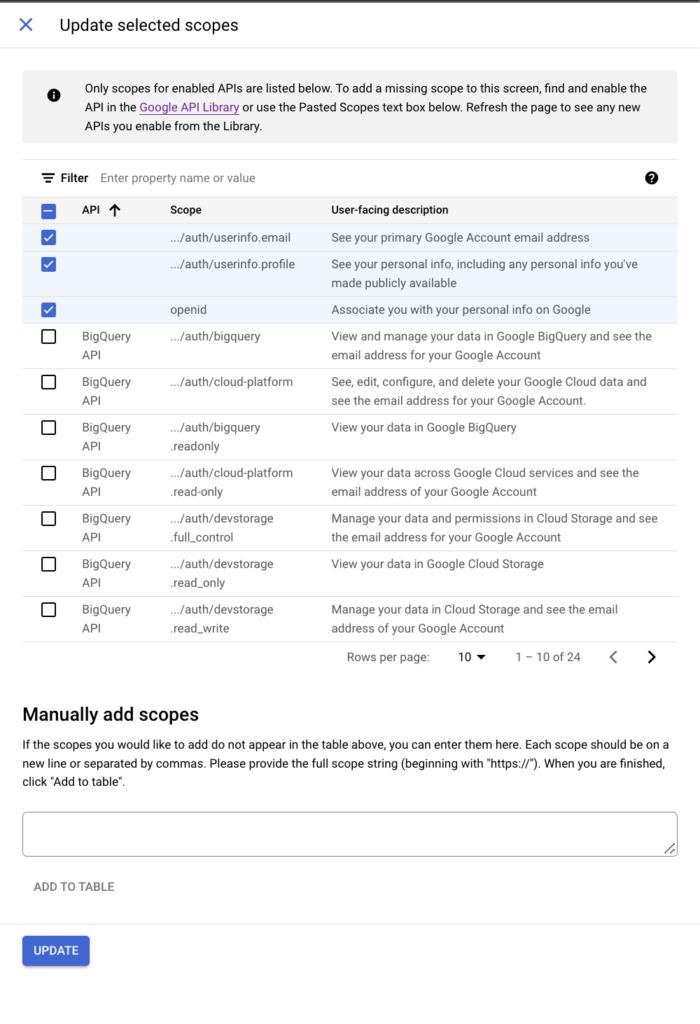Screen dimensions: 700x1024
Task: Check the devstorage.read_write scope checkbox
Action: pyautogui.click(x=48, y=609)
